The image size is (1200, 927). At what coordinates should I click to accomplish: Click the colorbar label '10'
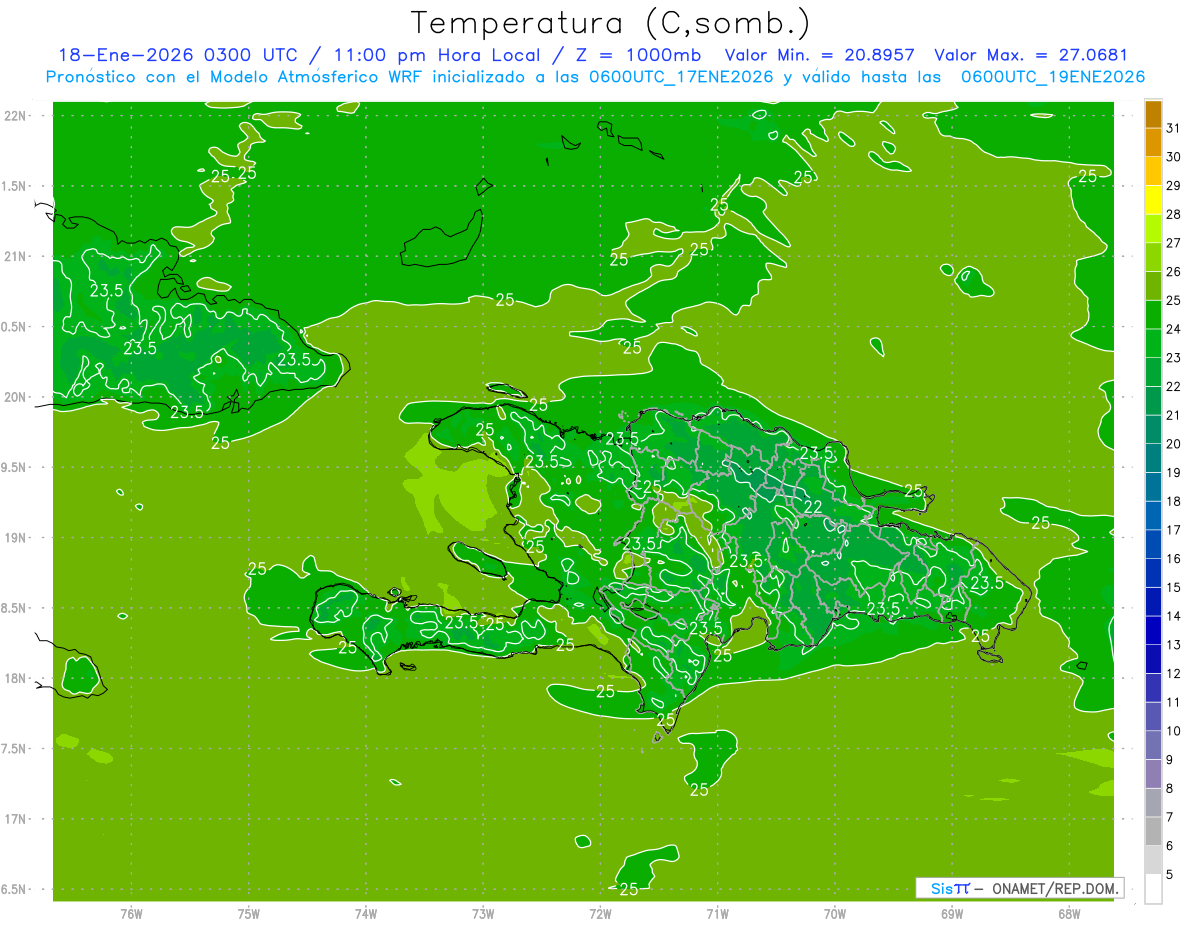coord(1173,731)
